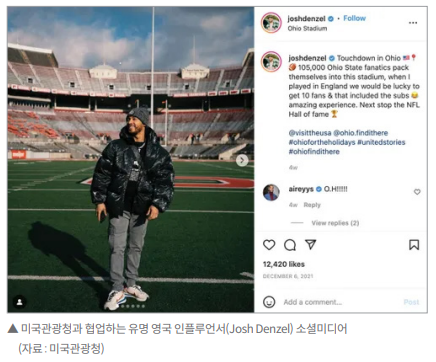Open #ohiofortheholidays hashtag

pyautogui.click(x=322, y=142)
